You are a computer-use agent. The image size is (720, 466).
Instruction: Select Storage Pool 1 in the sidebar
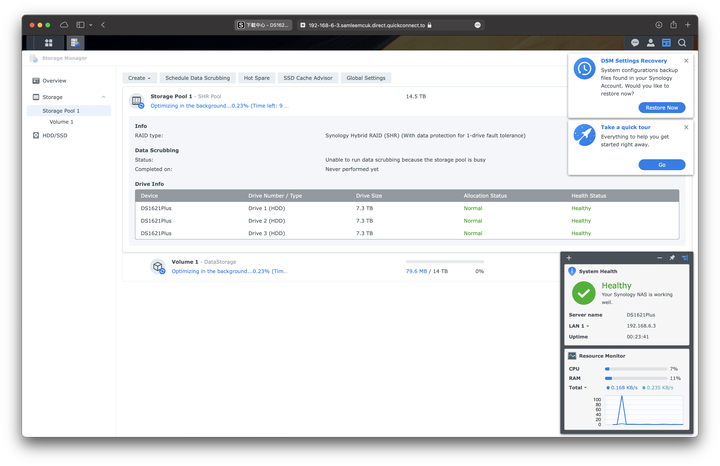click(x=69, y=111)
